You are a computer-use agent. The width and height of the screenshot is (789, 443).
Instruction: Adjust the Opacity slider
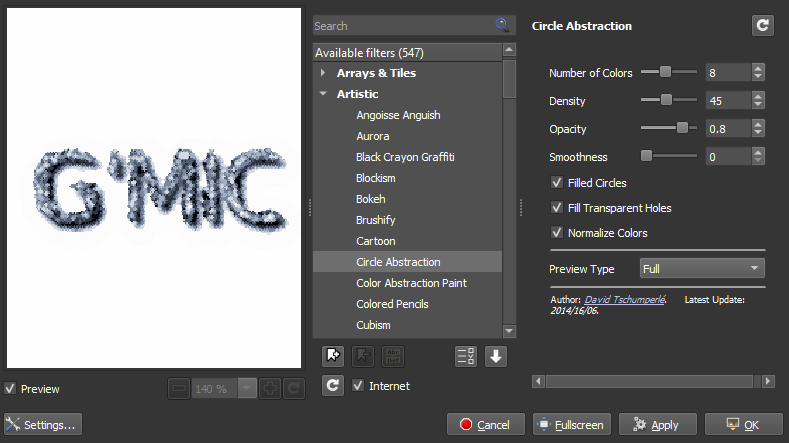point(668,128)
